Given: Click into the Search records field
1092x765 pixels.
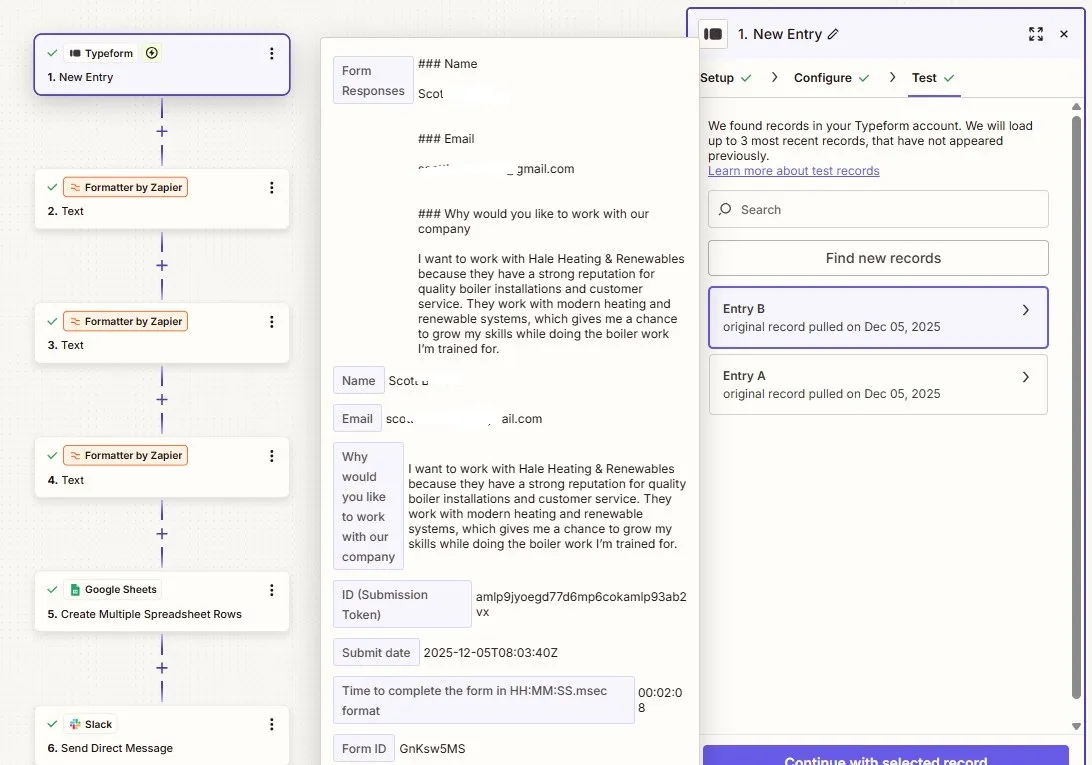Looking at the screenshot, I should pos(878,209).
